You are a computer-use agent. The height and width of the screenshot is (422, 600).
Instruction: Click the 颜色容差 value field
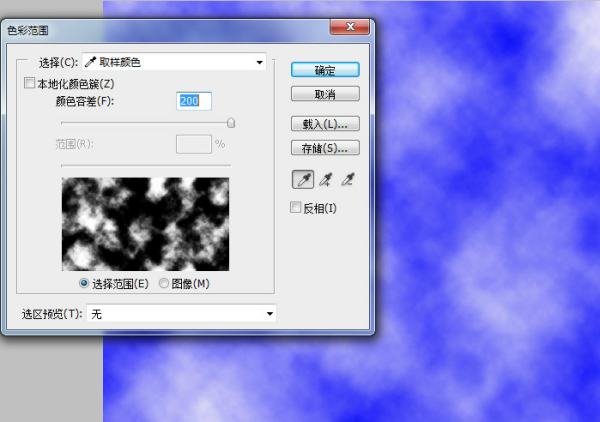click(x=194, y=101)
